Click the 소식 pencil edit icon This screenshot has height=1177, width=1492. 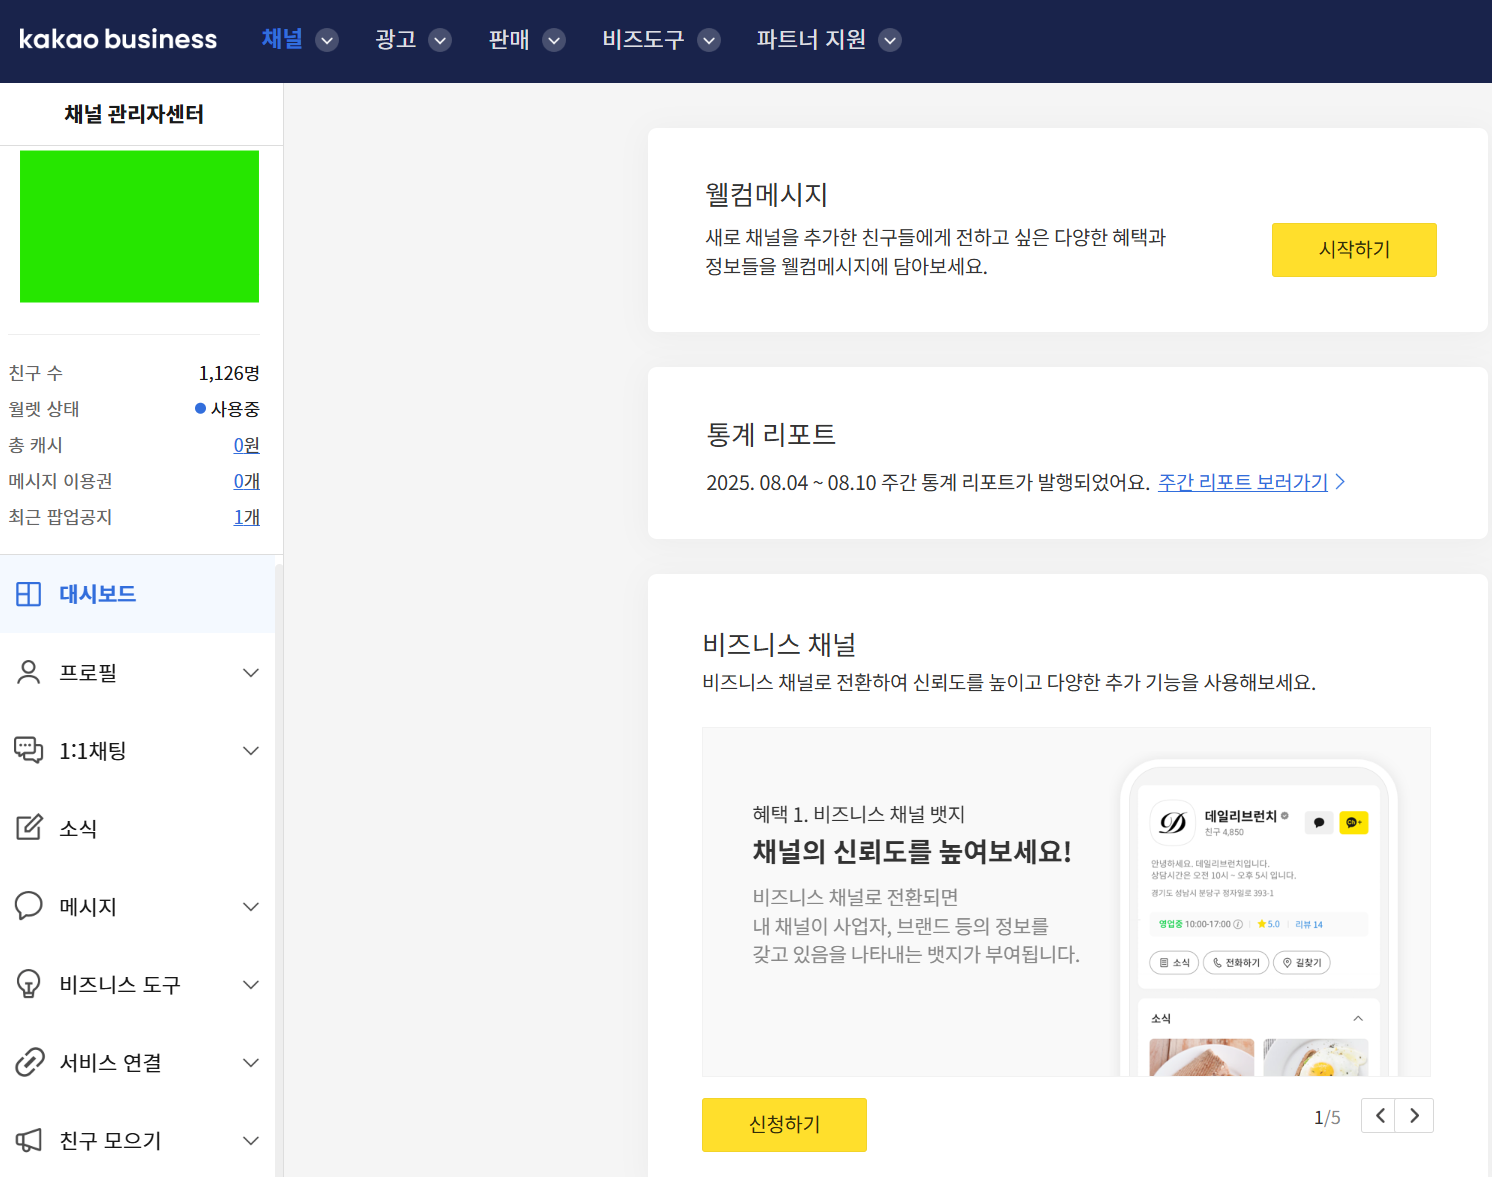point(29,828)
